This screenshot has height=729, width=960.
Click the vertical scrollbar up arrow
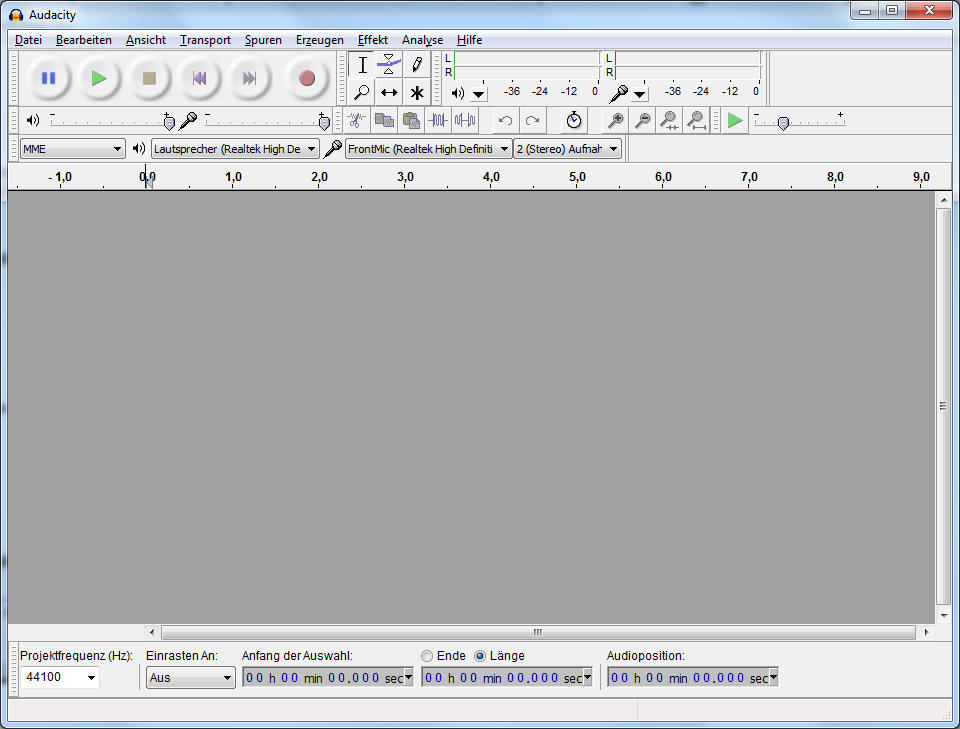tap(943, 200)
